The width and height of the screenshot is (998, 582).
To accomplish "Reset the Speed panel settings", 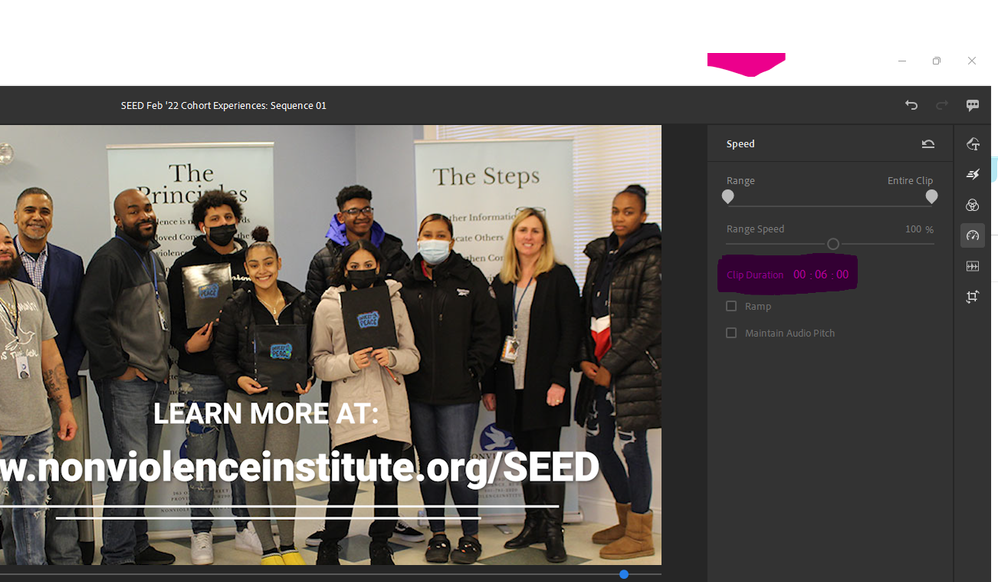I will click(x=928, y=144).
